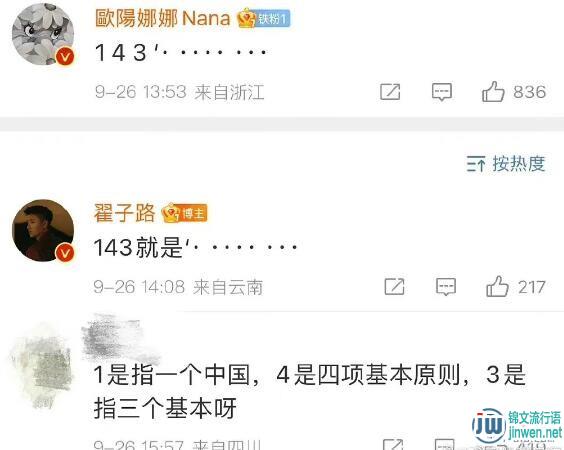This screenshot has height=450, width=564.
Task: Open 按热度 sort order selector
Action: pos(506,164)
